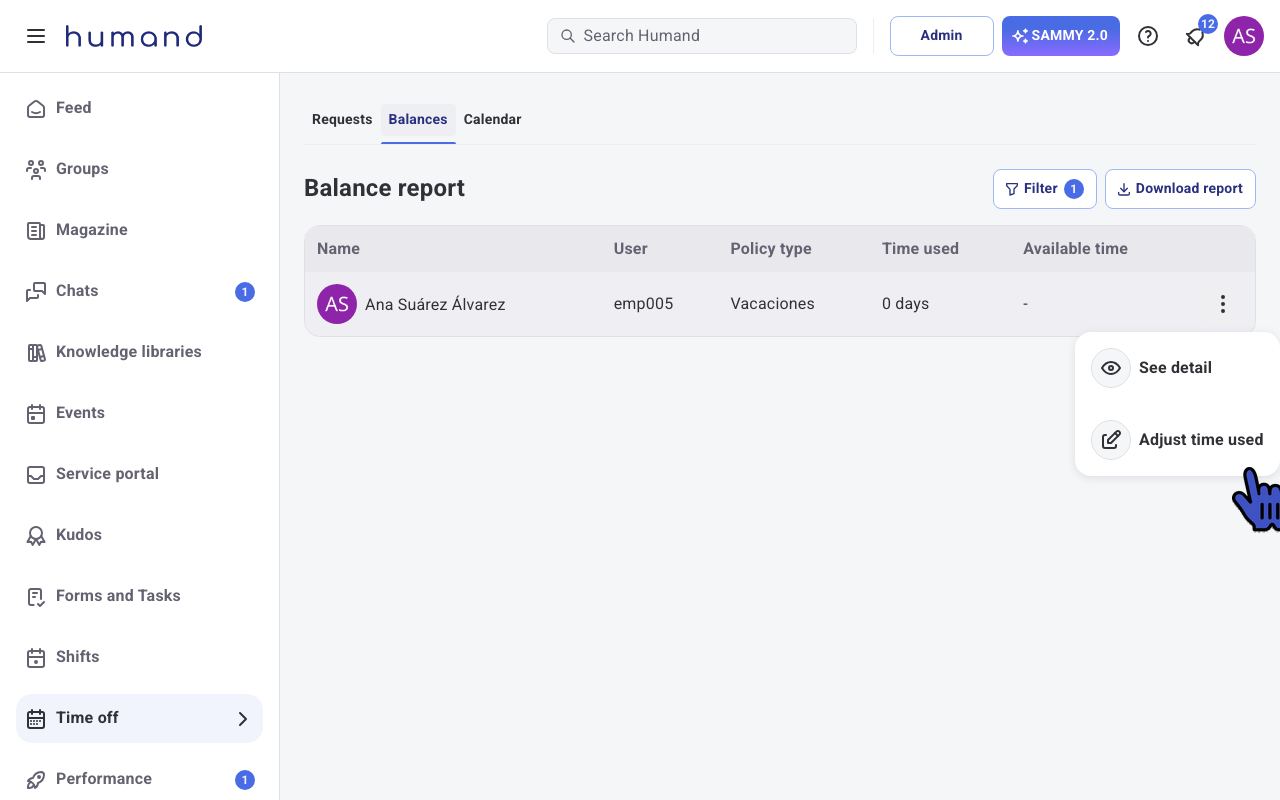Click the Policy type column header
Image resolution: width=1280 pixels, height=800 pixels.
tap(771, 249)
